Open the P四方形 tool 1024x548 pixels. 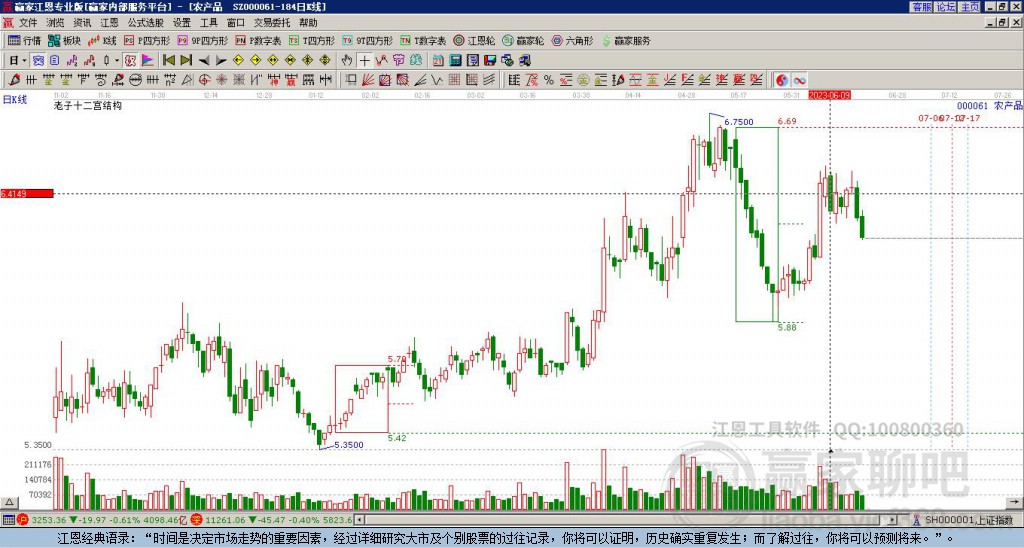point(147,40)
